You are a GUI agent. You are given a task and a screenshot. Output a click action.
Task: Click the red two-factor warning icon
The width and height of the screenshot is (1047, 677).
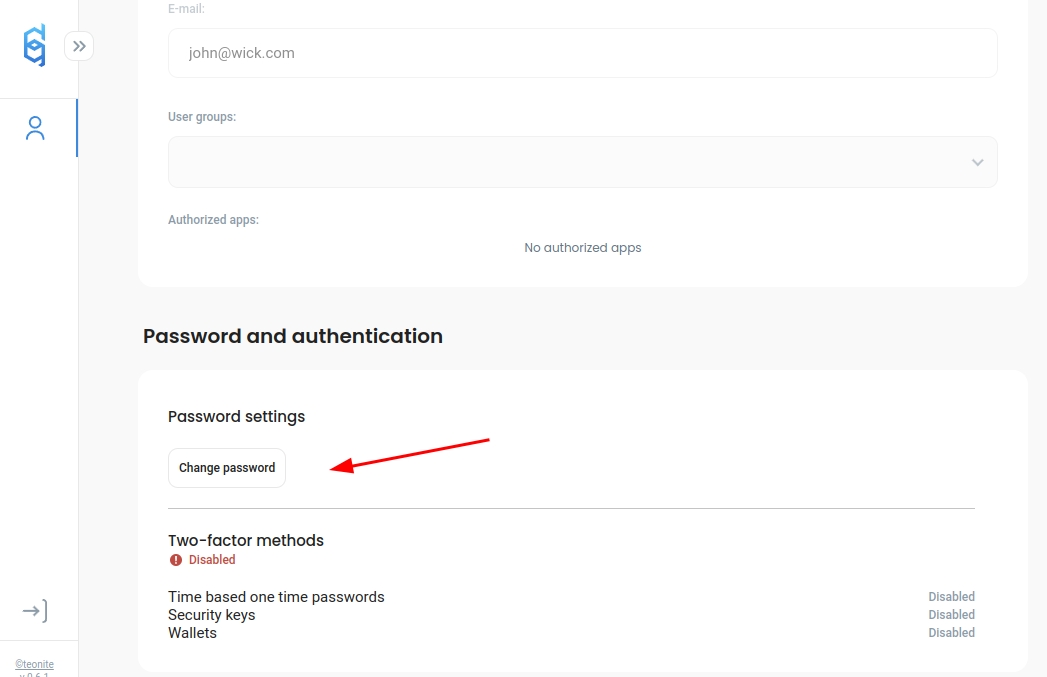176,560
